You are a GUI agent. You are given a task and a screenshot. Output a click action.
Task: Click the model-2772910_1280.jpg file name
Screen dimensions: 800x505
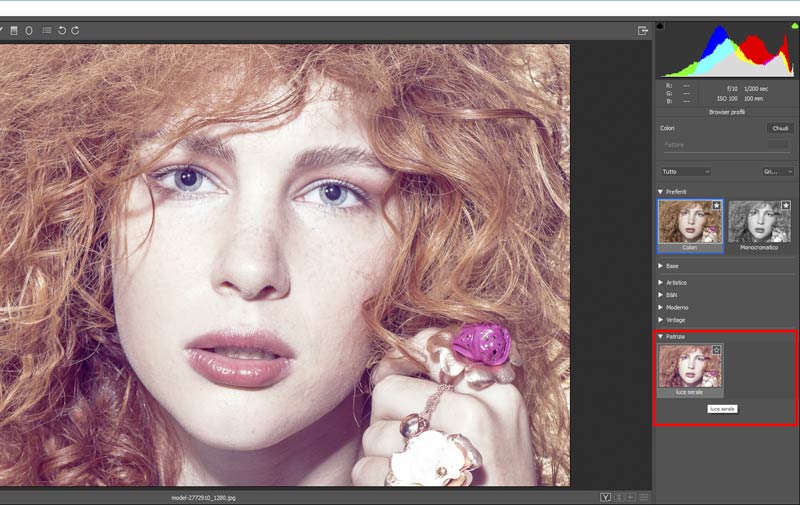point(204,498)
